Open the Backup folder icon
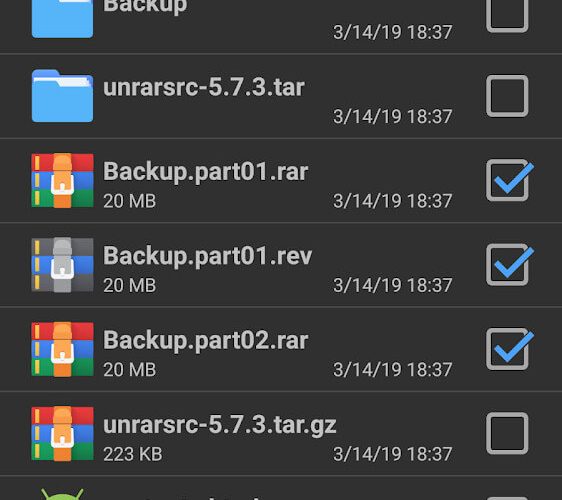The height and width of the screenshot is (500, 562). (62, 19)
